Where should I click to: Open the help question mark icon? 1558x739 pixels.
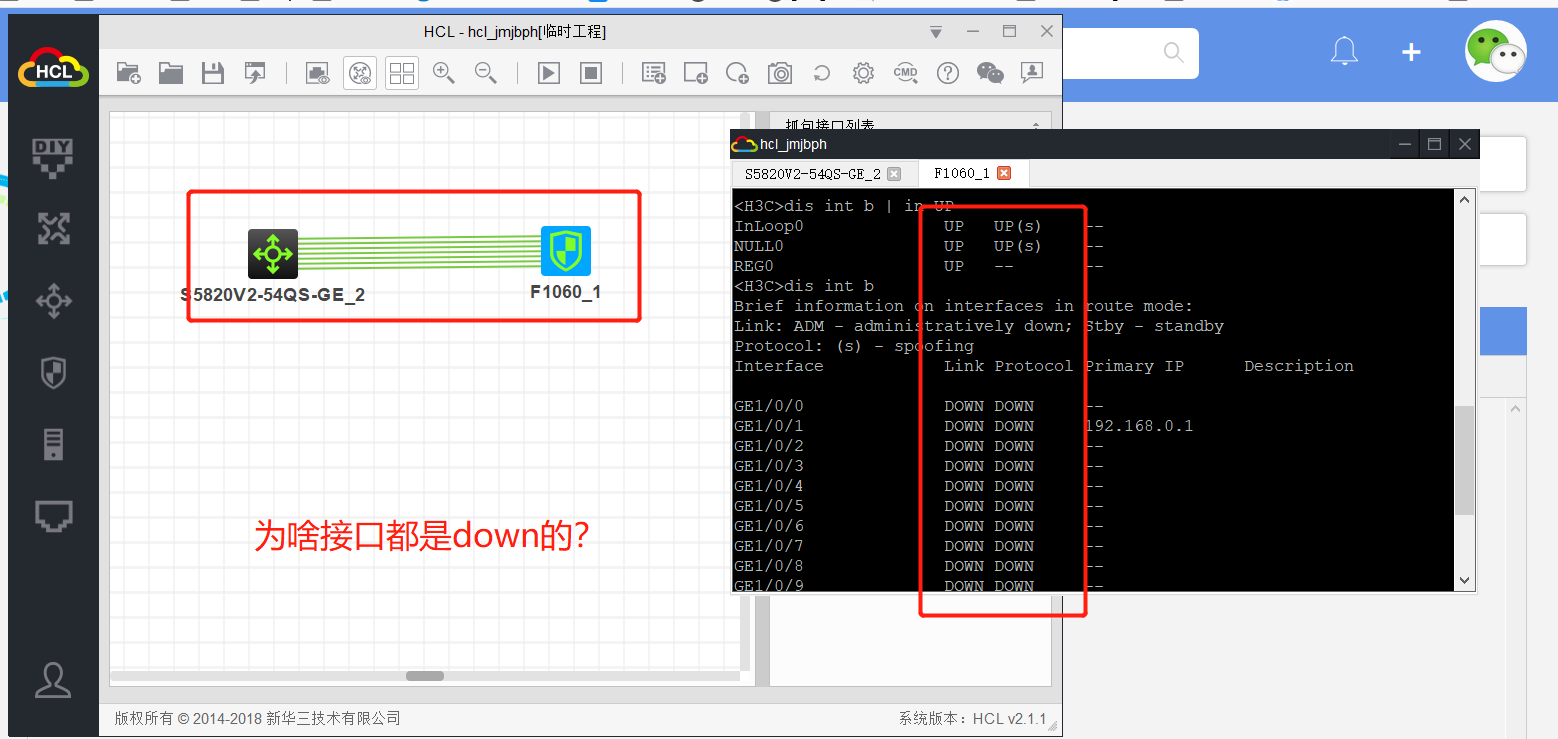(948, 73)
